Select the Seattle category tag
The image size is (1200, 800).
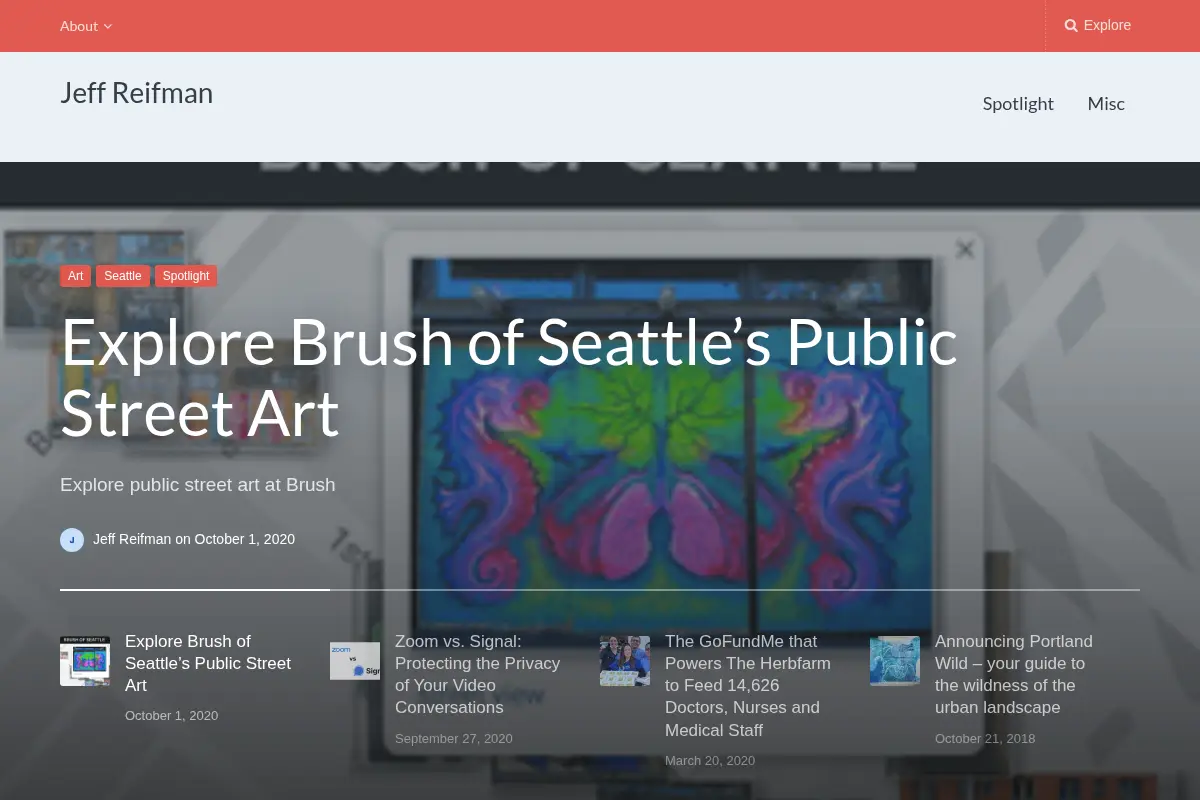tap(123, 276)
